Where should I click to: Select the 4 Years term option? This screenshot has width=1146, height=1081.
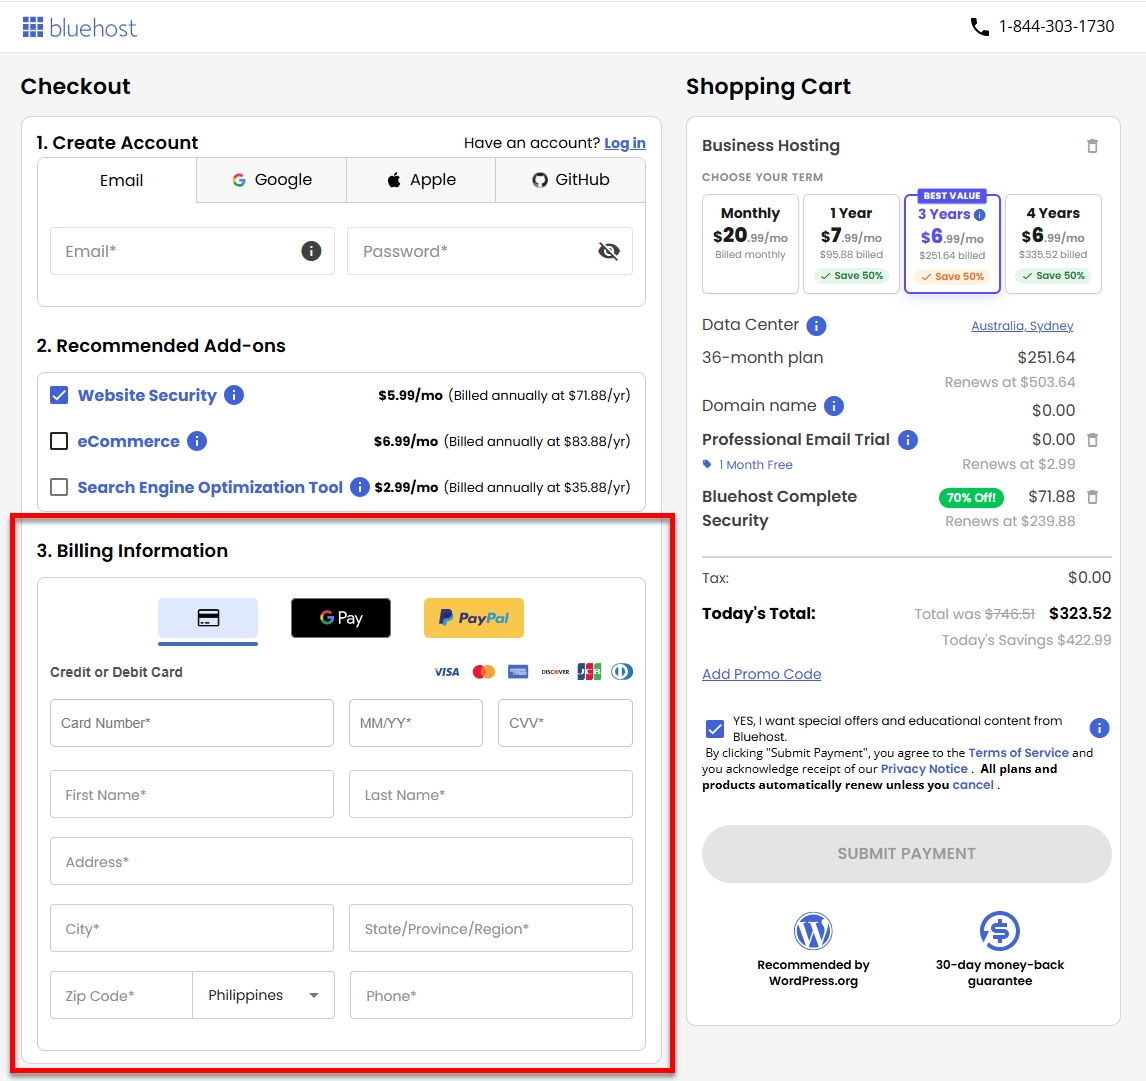coord(1053,244)
